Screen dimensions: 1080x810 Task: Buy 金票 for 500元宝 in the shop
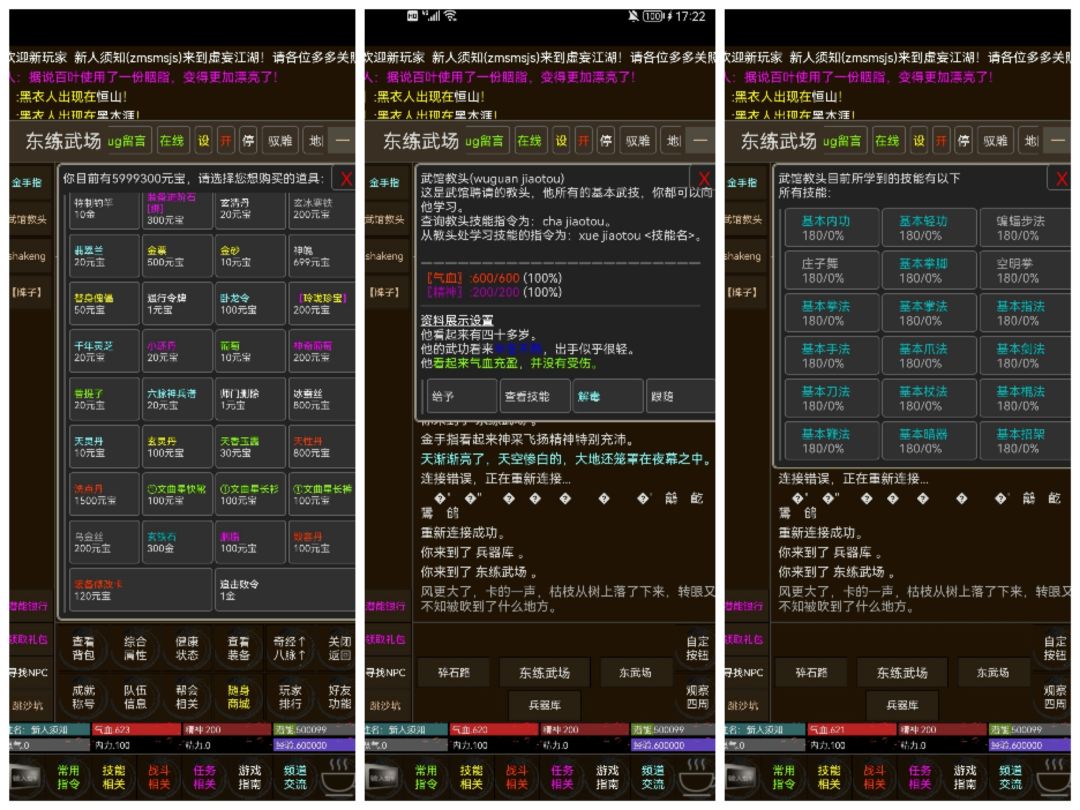pyautogui.click(x=176, y=256)
